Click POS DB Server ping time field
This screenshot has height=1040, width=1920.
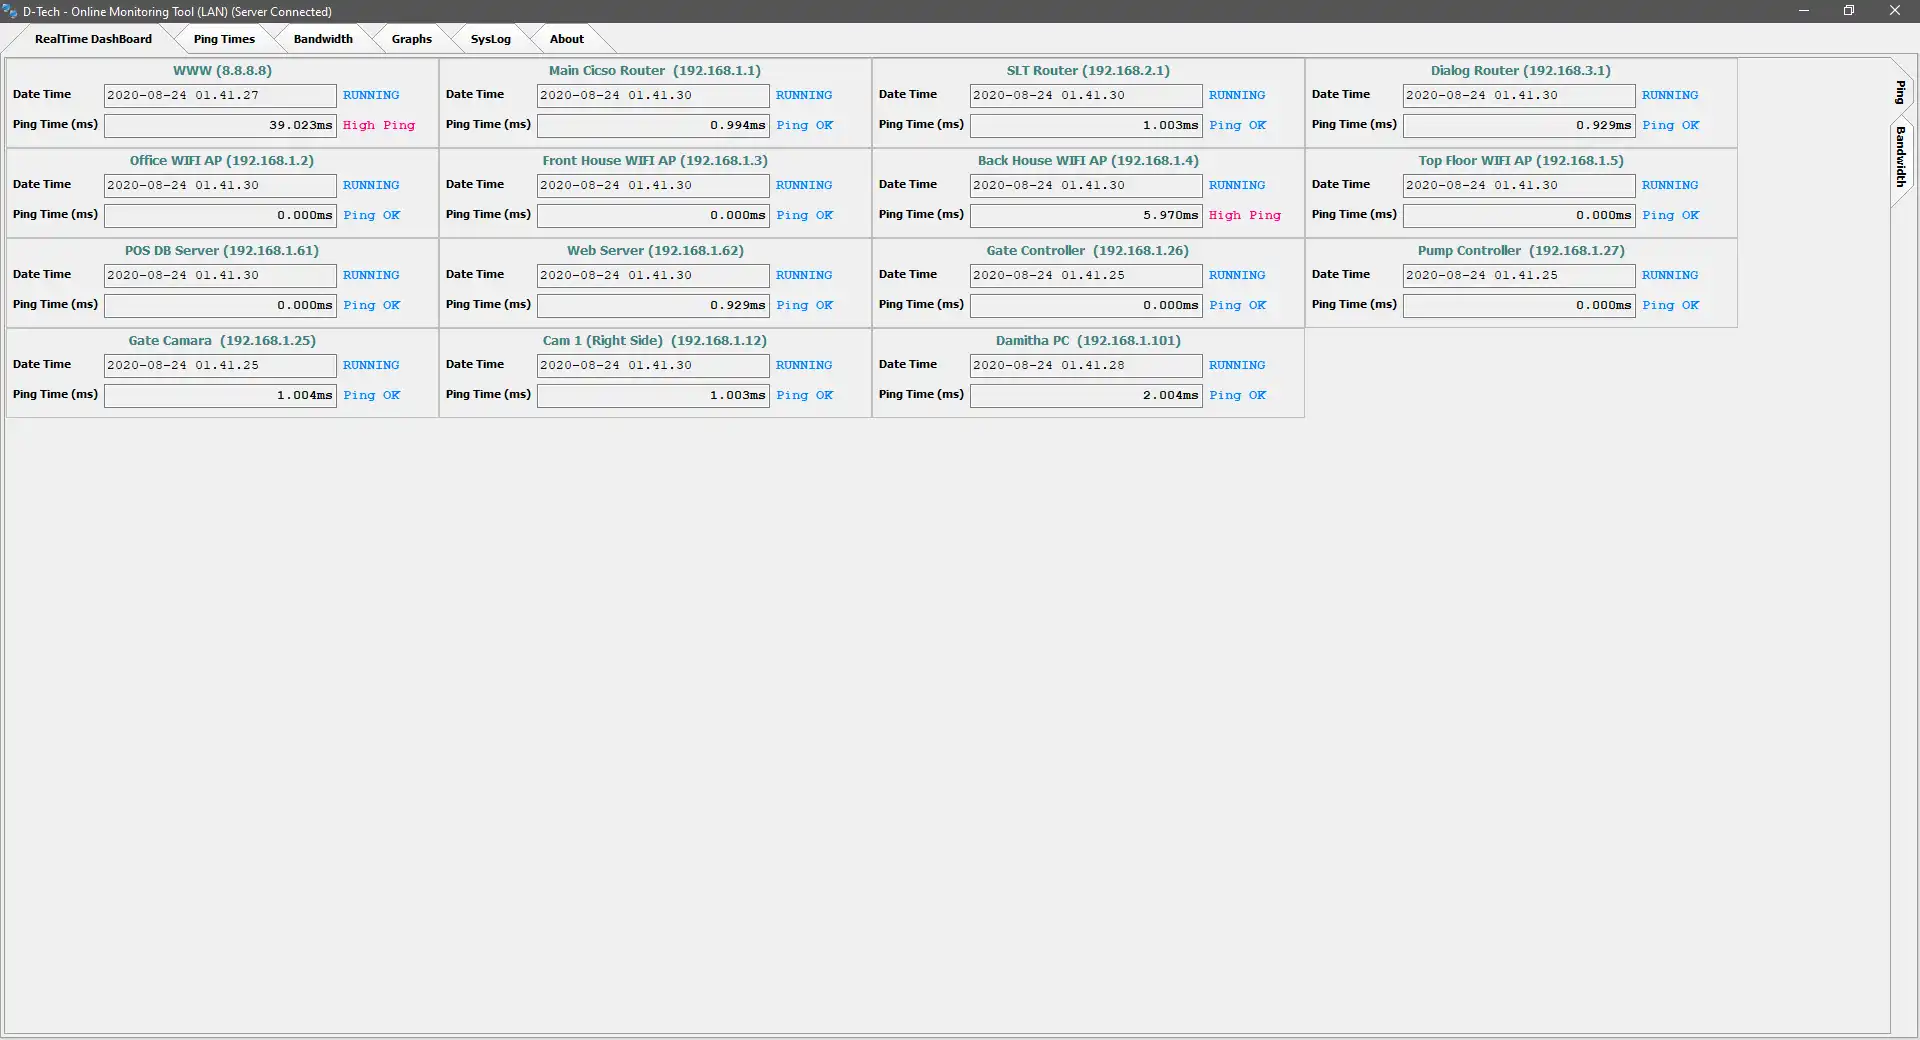point(220,306)
